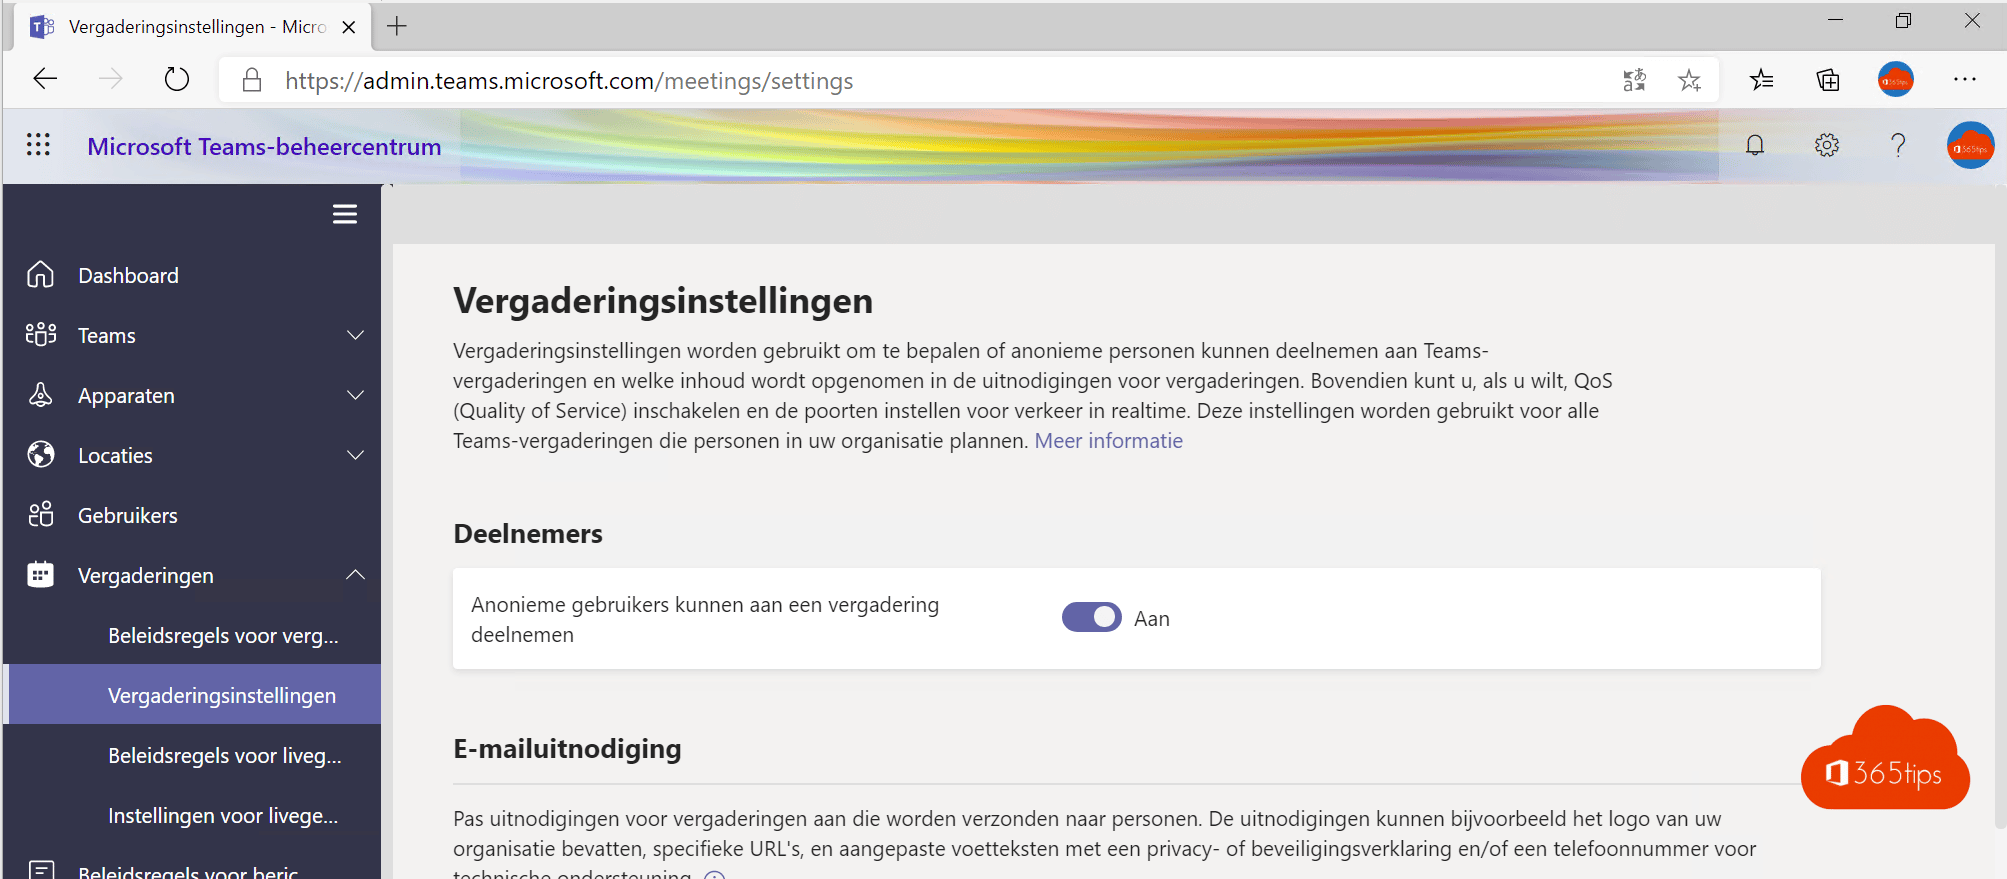Open the app launcher waffle icon

point(38,145)
